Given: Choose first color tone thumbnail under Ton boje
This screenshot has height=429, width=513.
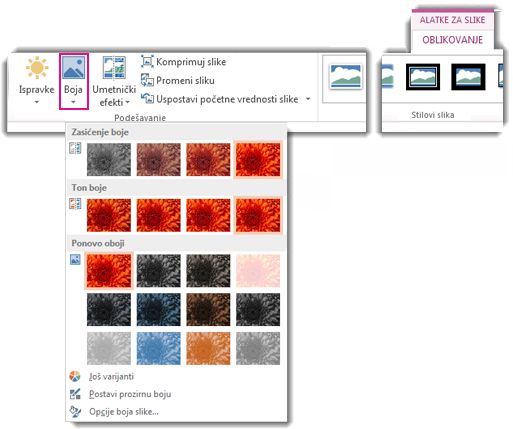Looking at the screenshot, I should point(109,215).
